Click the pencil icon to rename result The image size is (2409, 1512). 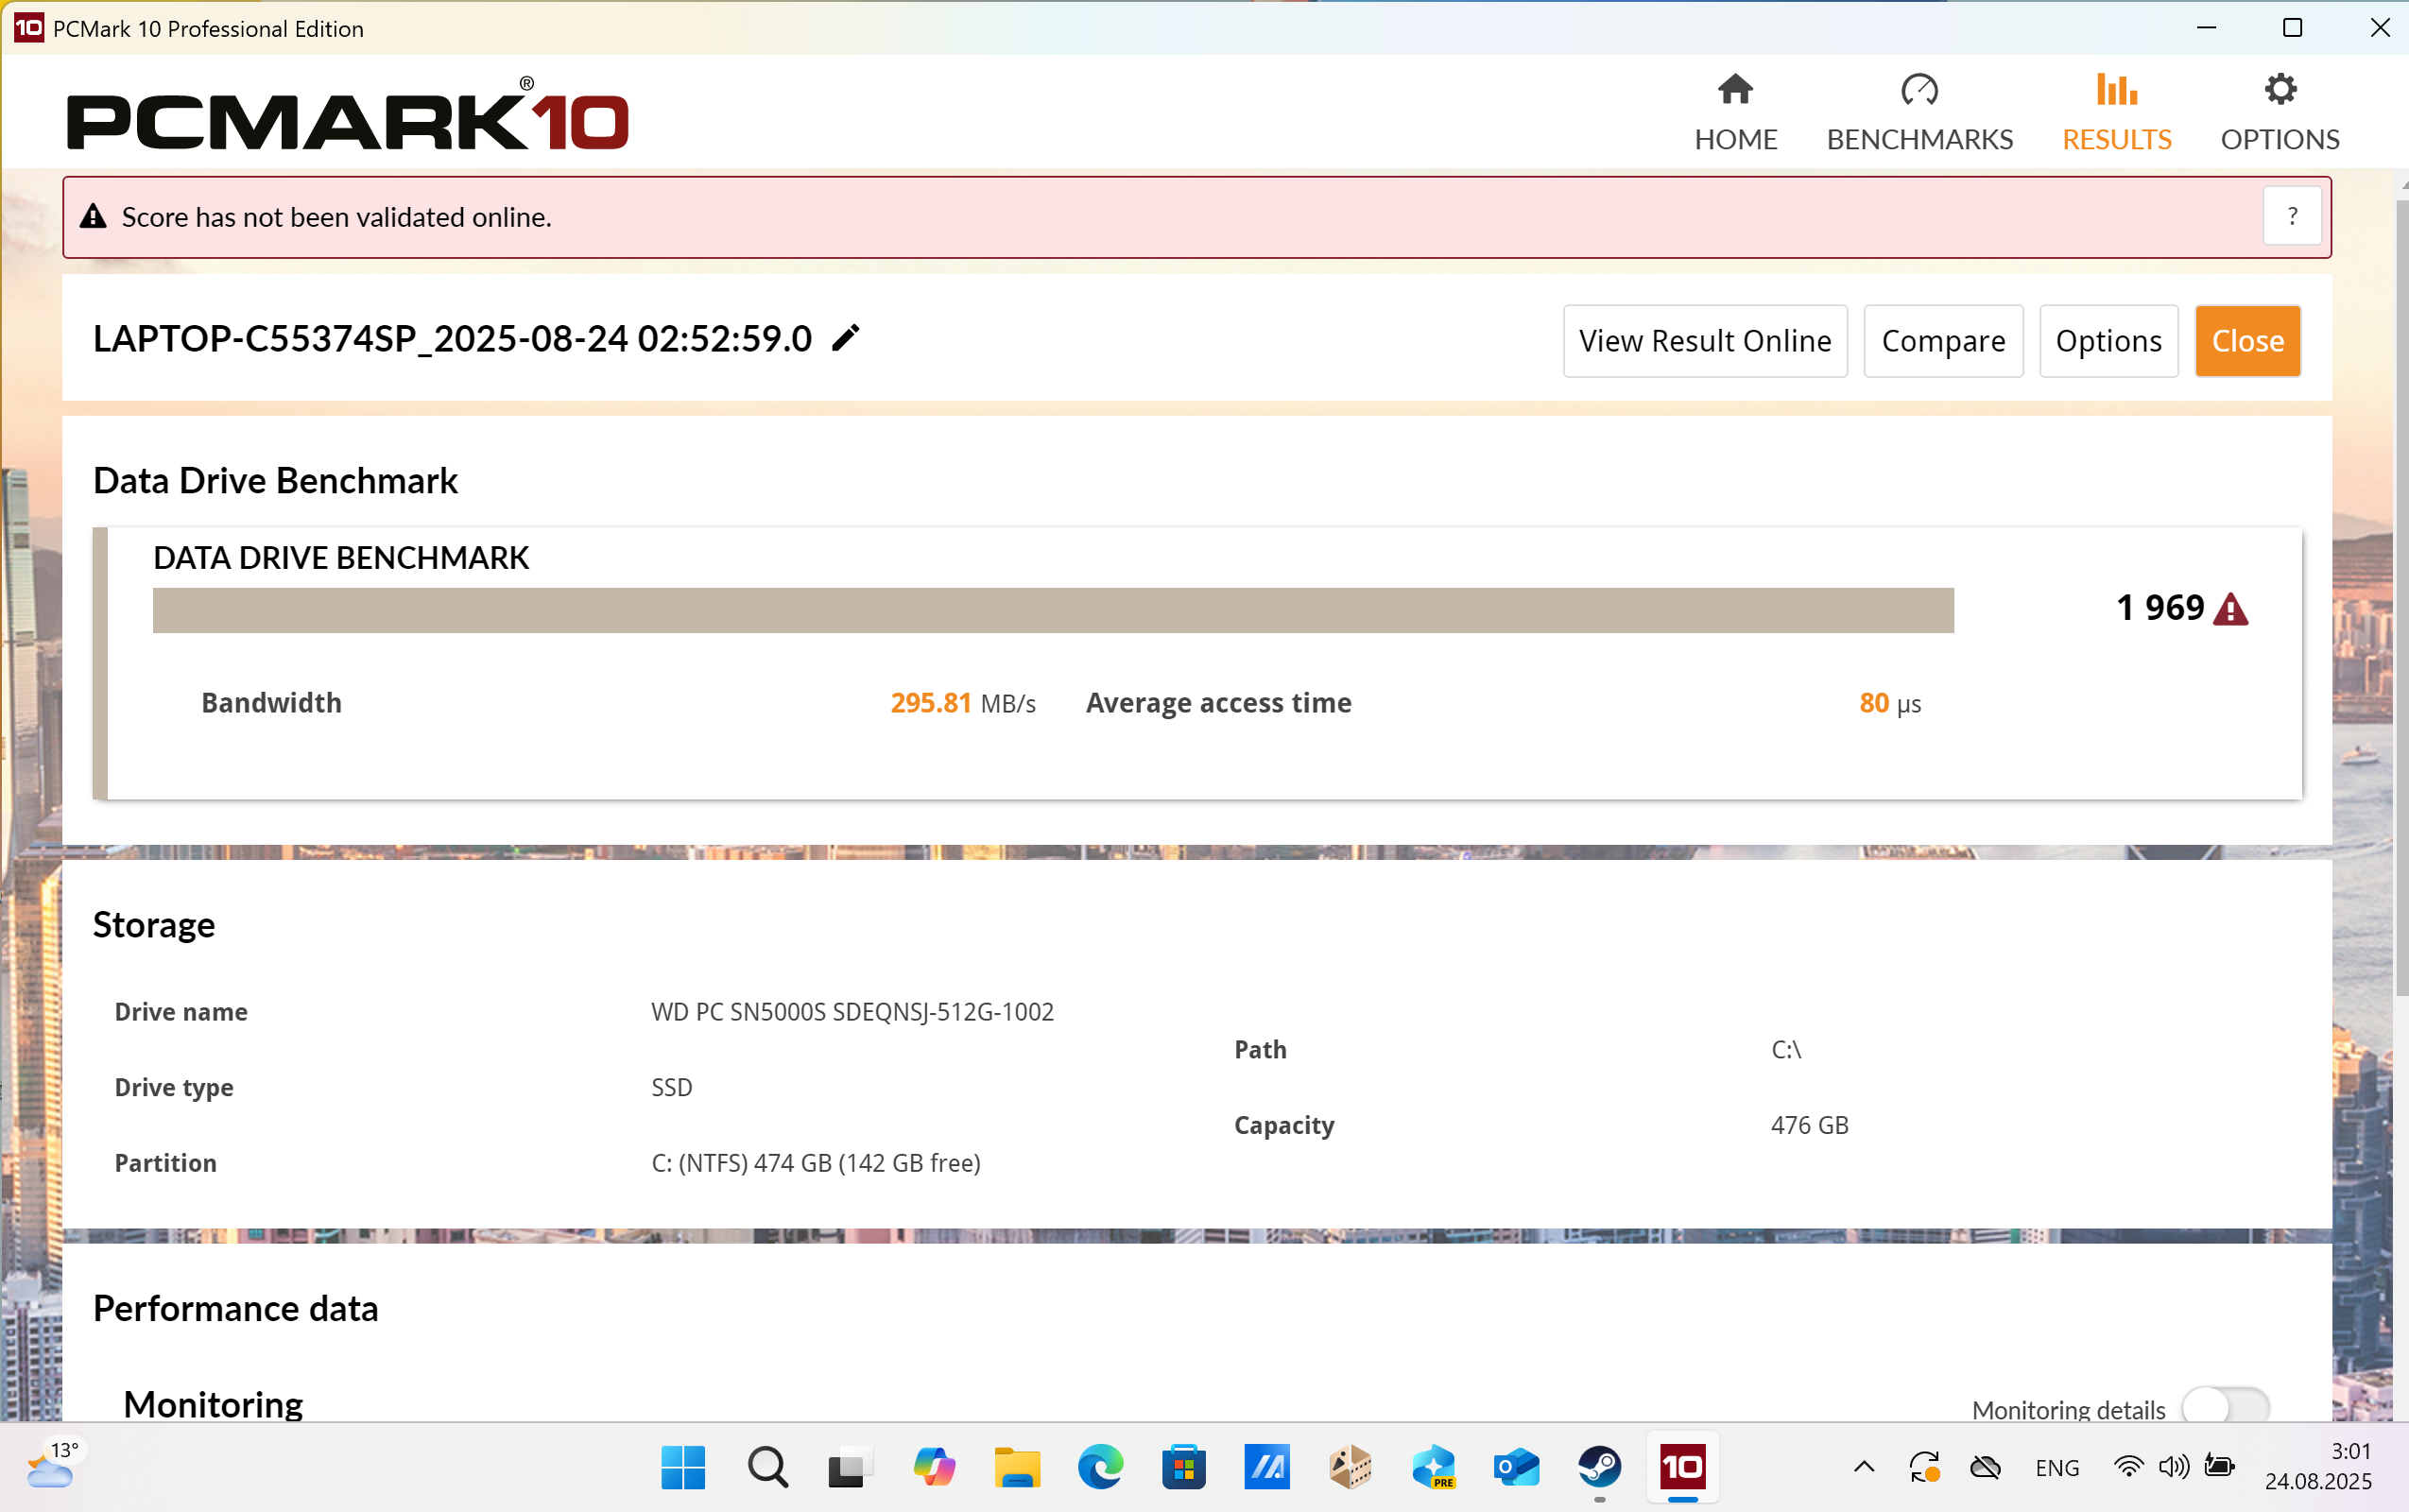click(x=845, y=339)
